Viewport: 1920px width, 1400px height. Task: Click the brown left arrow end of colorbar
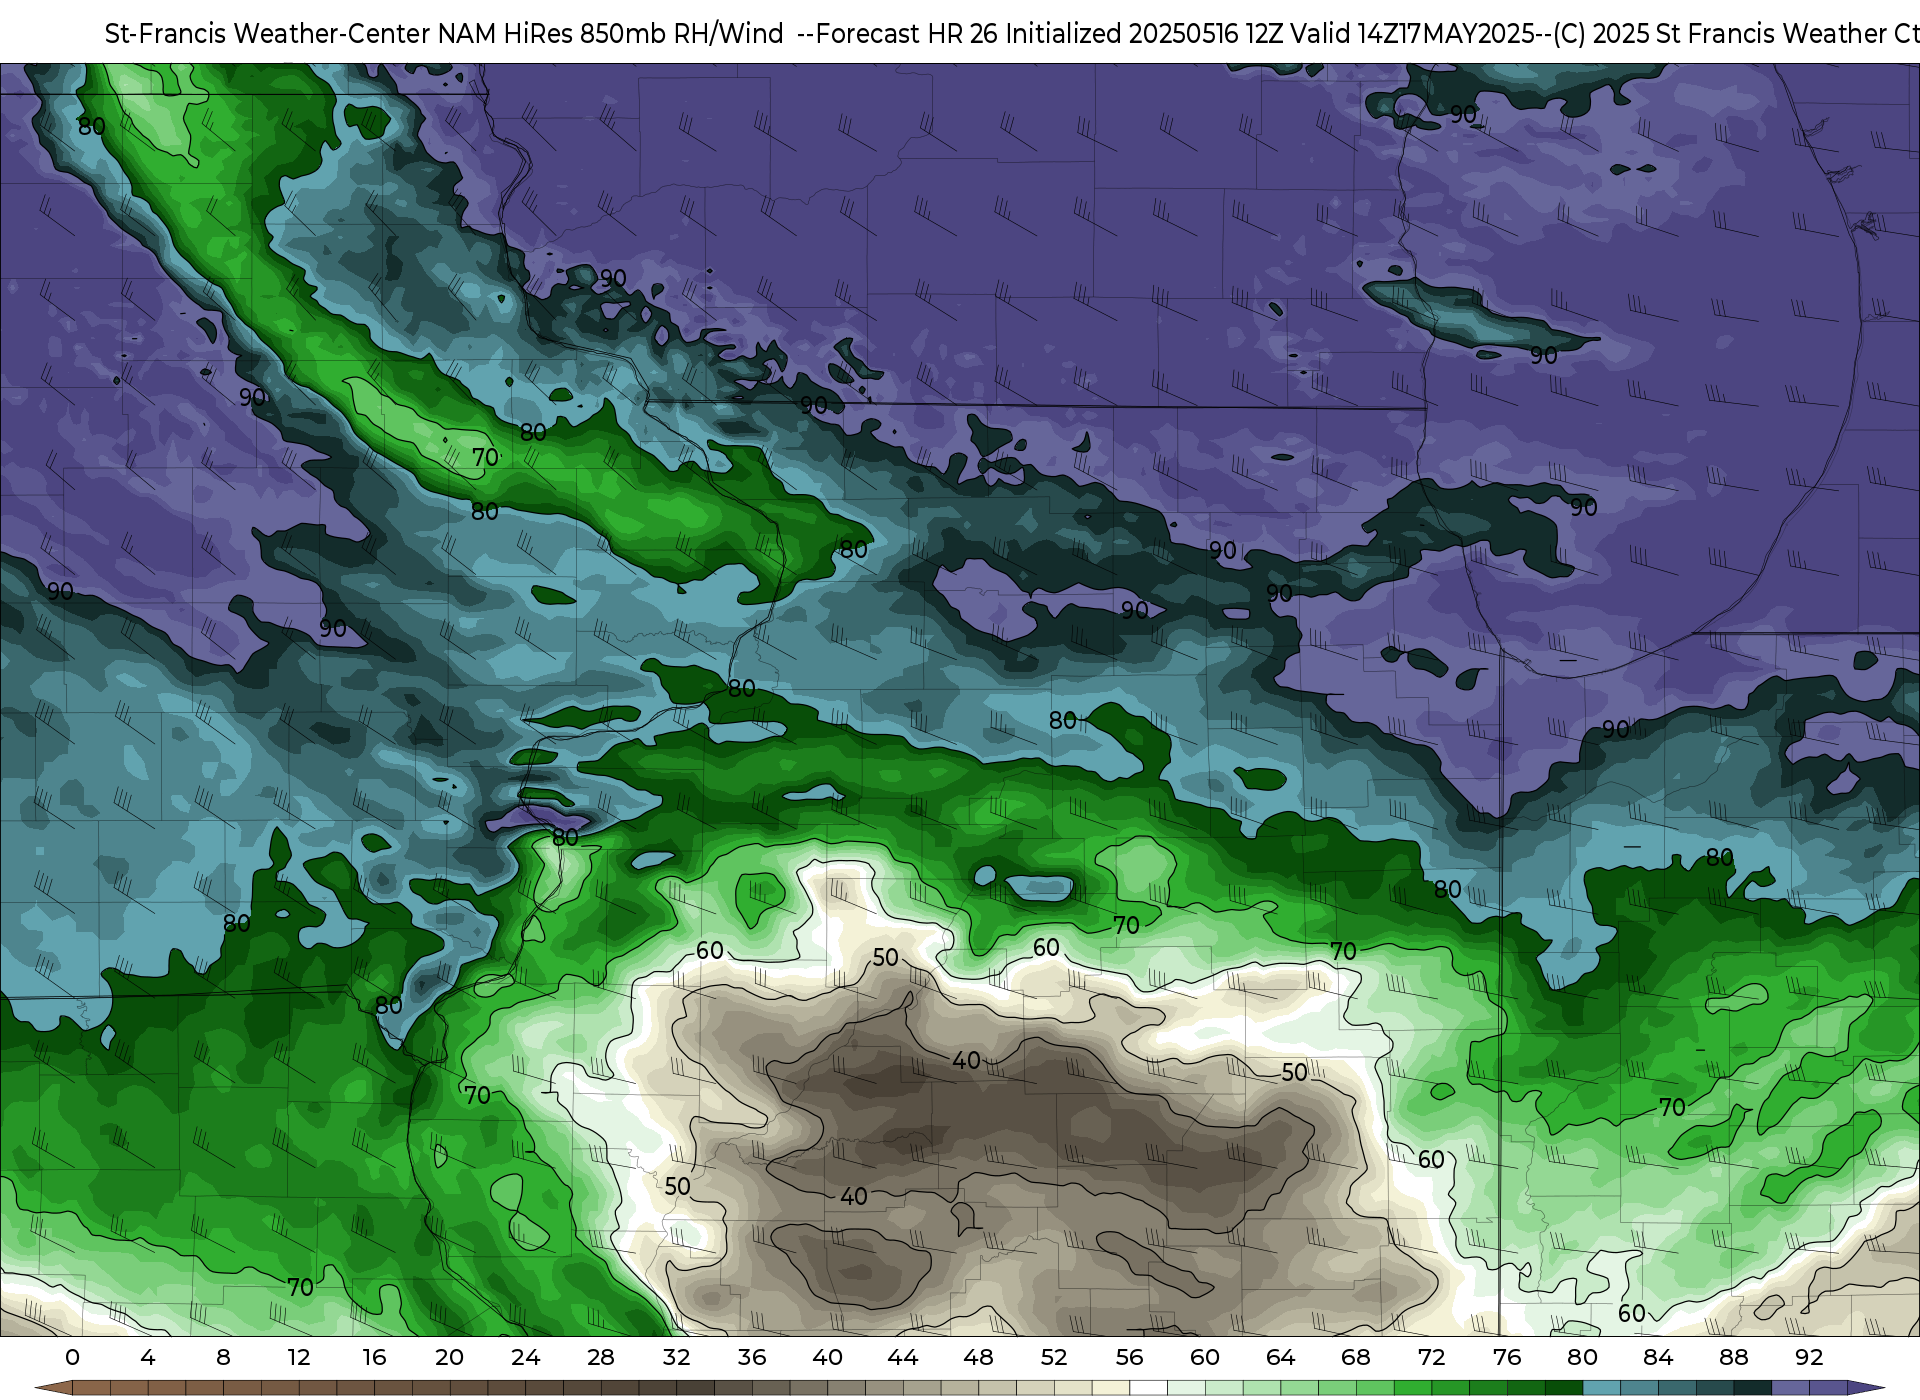53,1388
